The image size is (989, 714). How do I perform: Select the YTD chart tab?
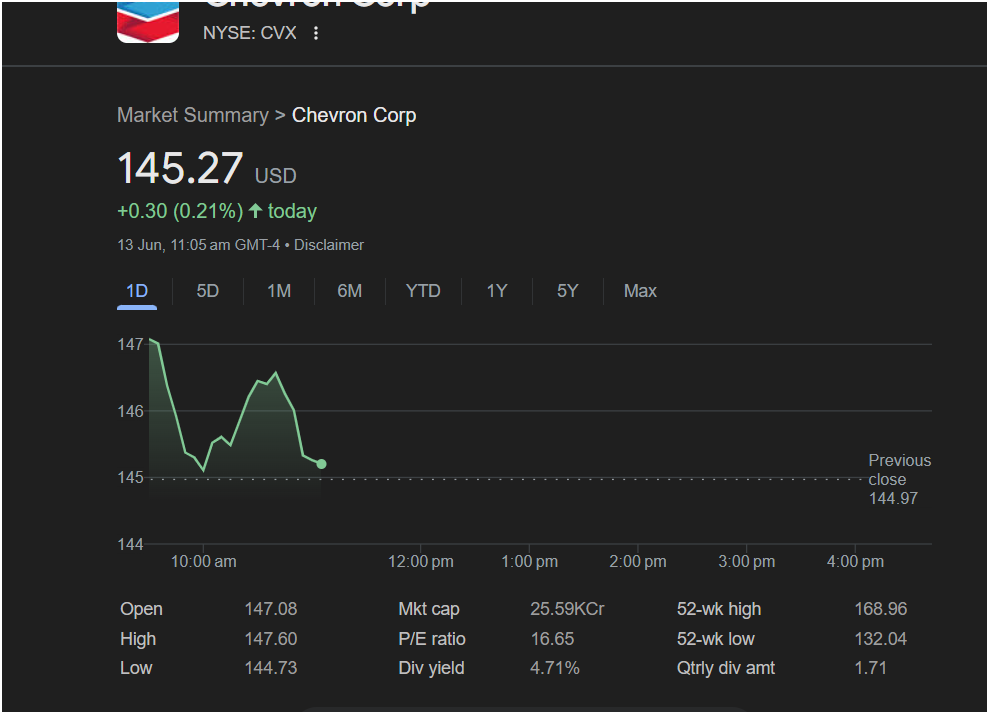tap(423, 291)
